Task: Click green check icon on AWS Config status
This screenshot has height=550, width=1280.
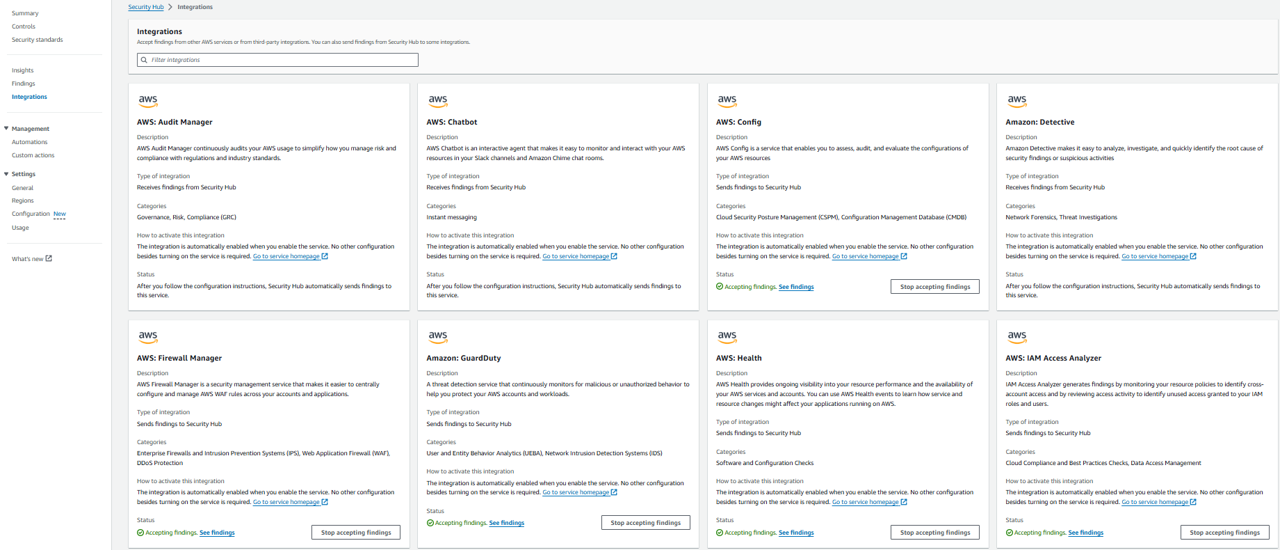Action: coord(720,287)
